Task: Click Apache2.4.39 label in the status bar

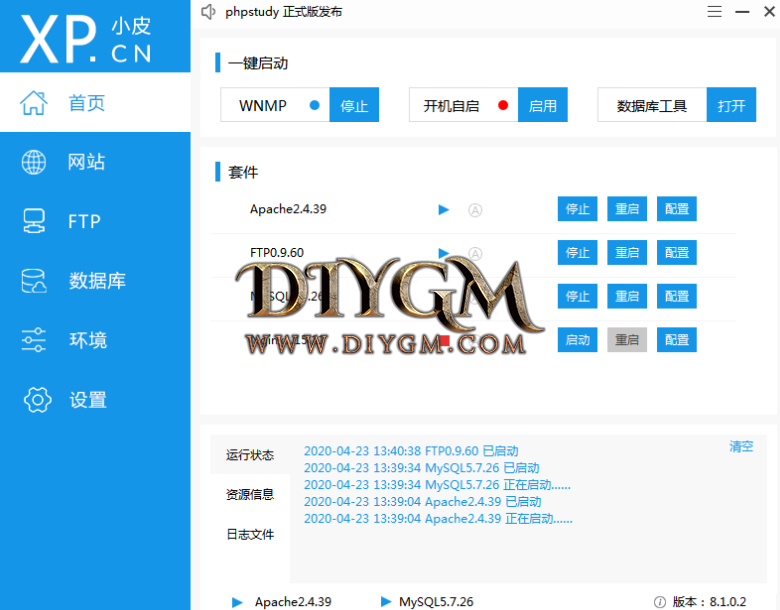Action: pyautogui.click(x=293, y=602)
